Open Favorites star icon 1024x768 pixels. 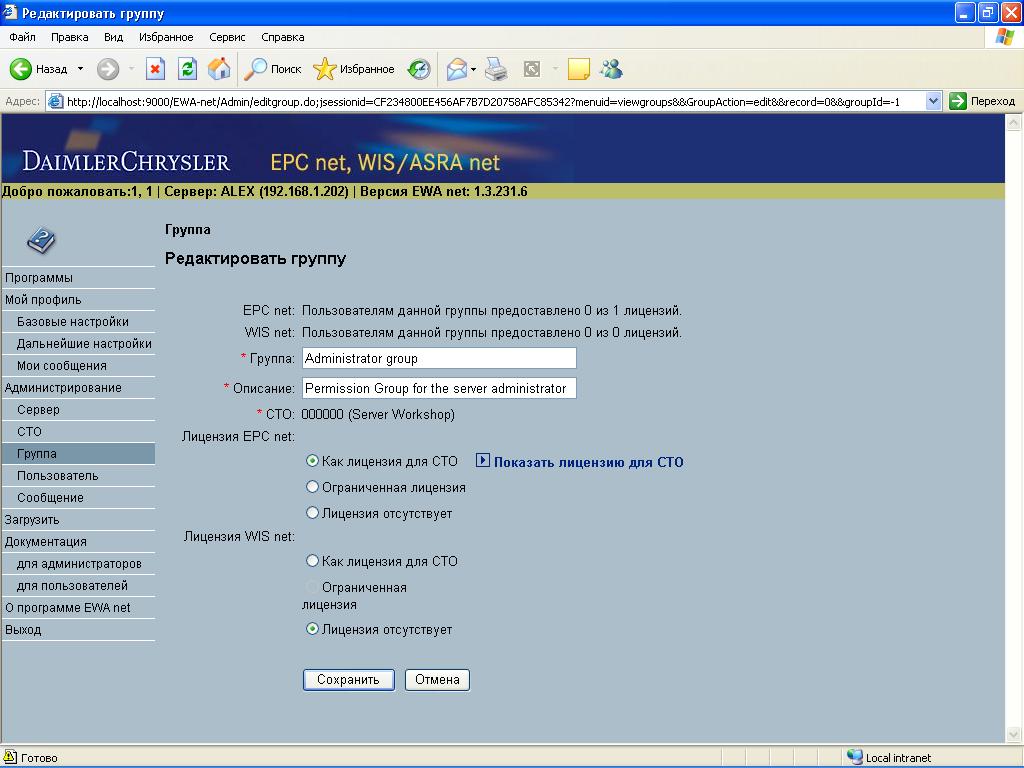click(325, 69)
